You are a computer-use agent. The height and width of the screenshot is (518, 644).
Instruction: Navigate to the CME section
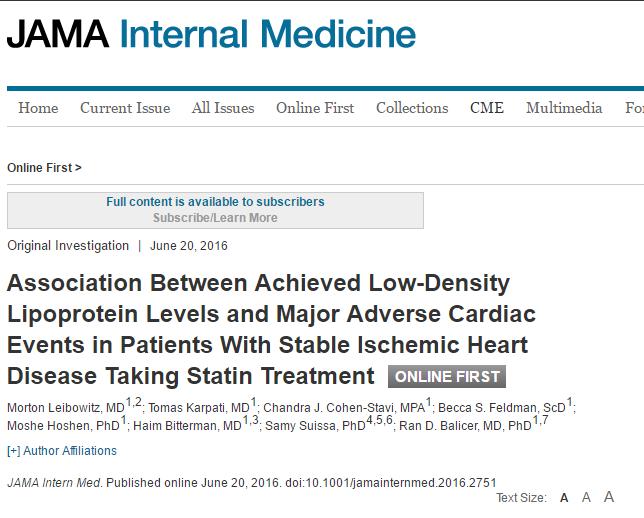(x=487, y=108)
